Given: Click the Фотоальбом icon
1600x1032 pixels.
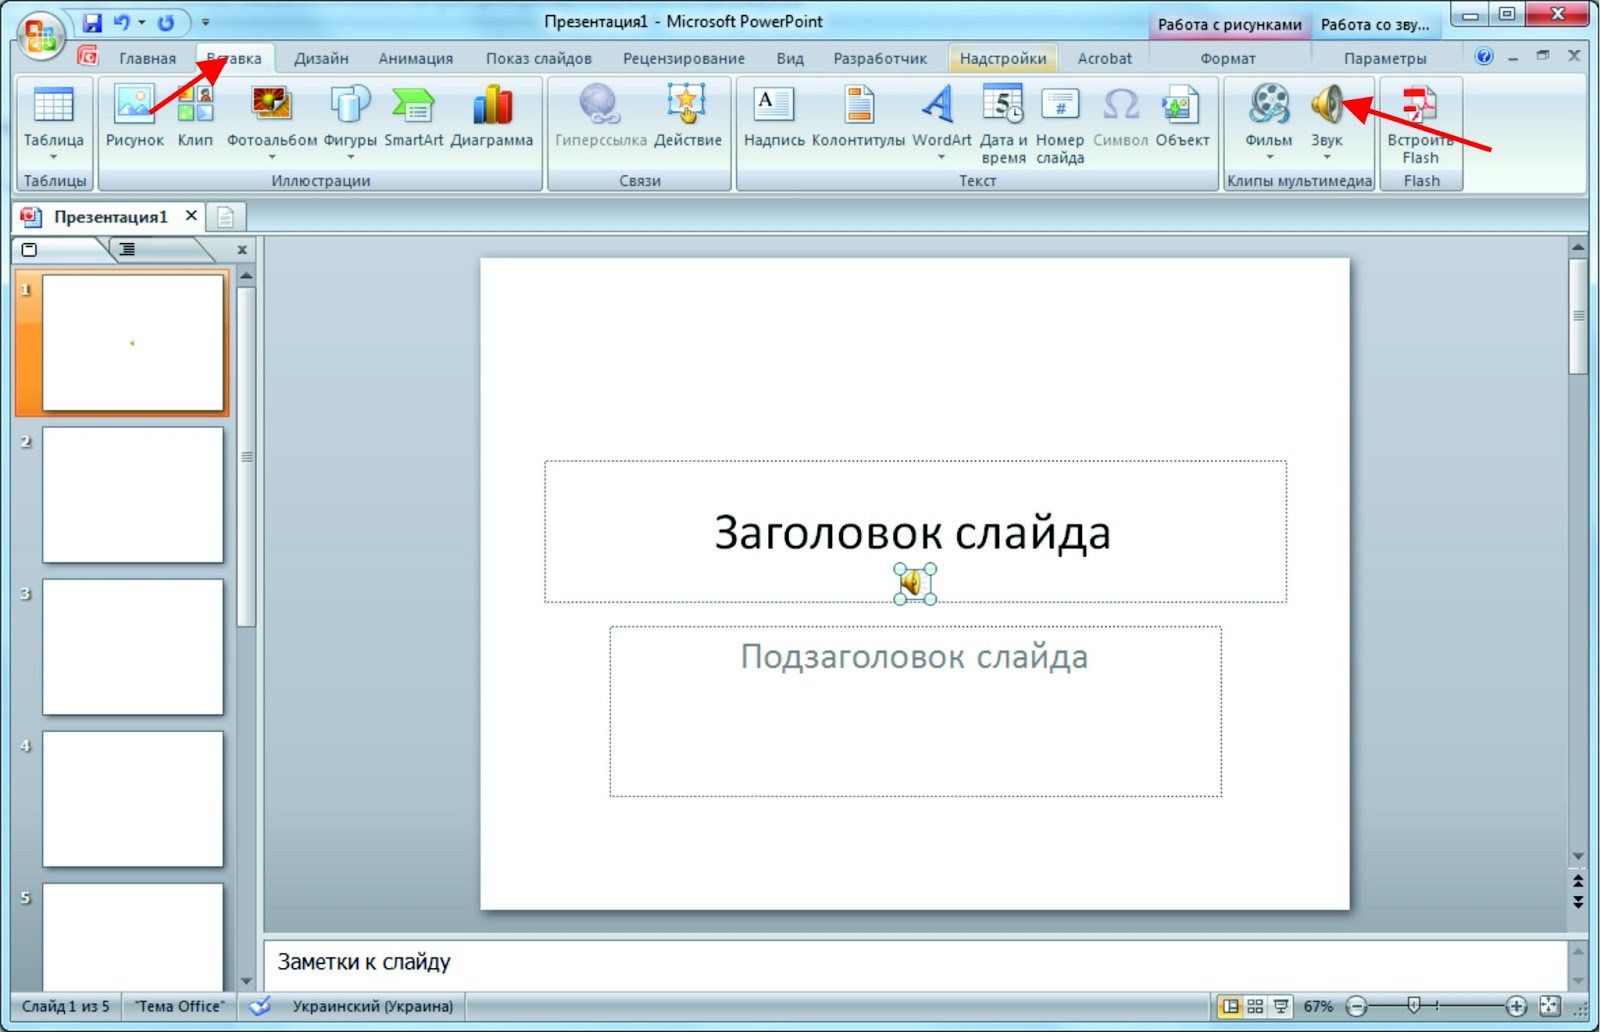Looking at the screenshot, I should 271,105.
